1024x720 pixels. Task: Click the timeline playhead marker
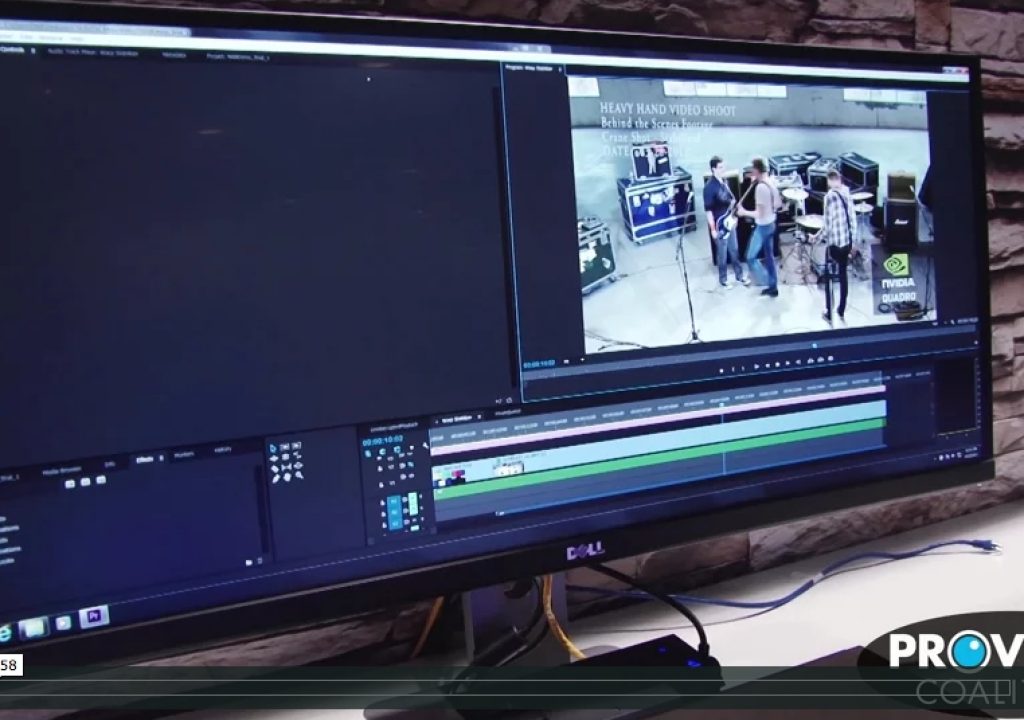(722, 405)
